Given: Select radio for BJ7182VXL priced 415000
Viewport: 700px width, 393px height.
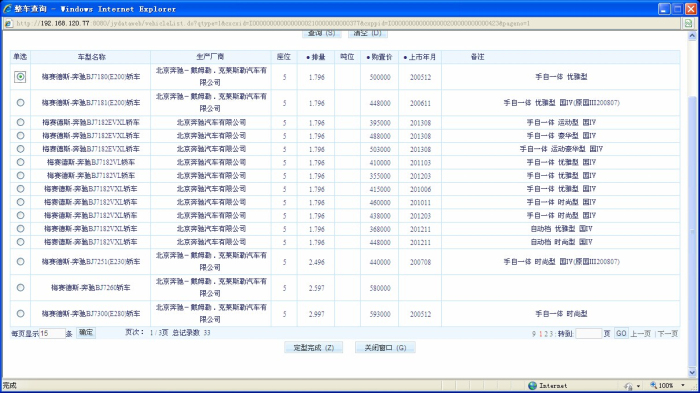Looking at the screenshot, I should [x=20, y=189].
